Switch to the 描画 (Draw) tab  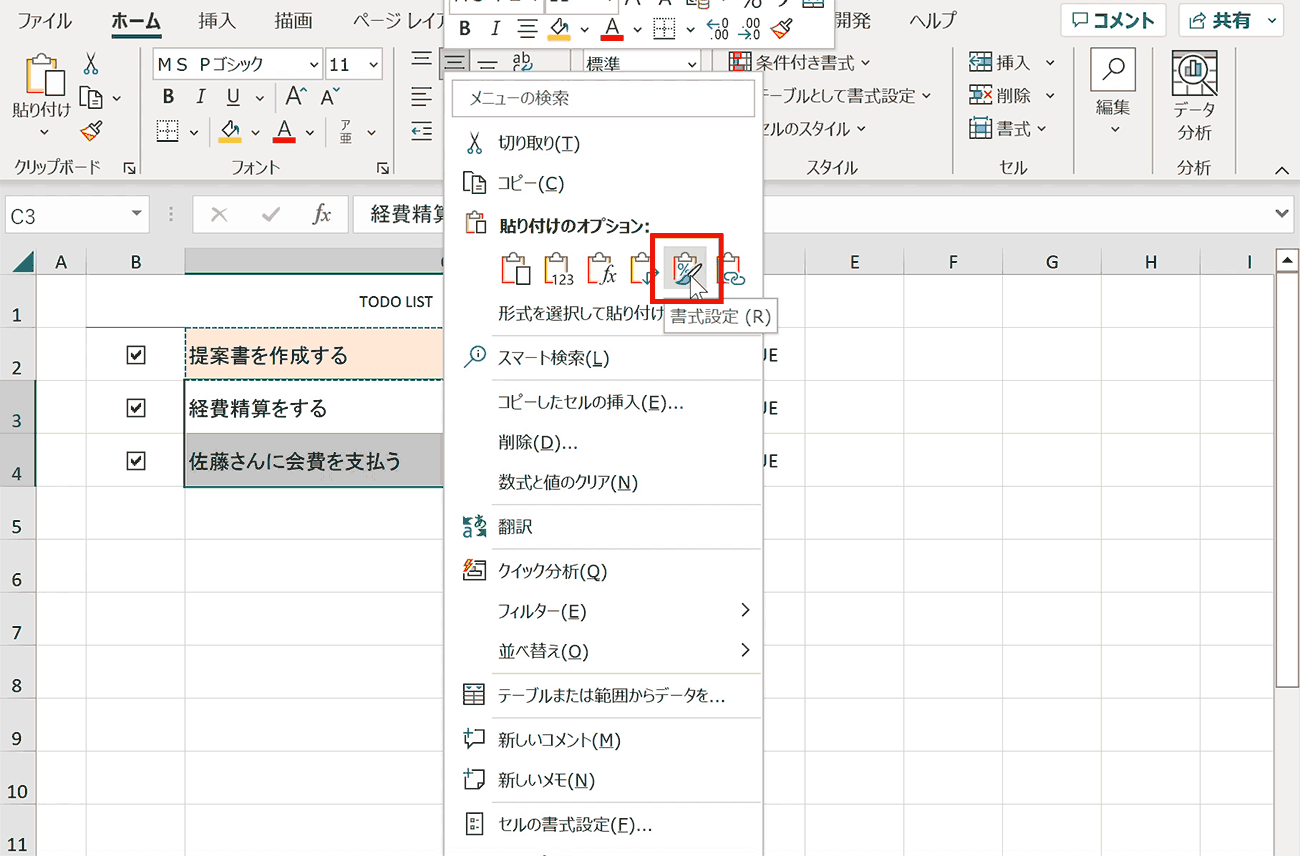[293, 20]
